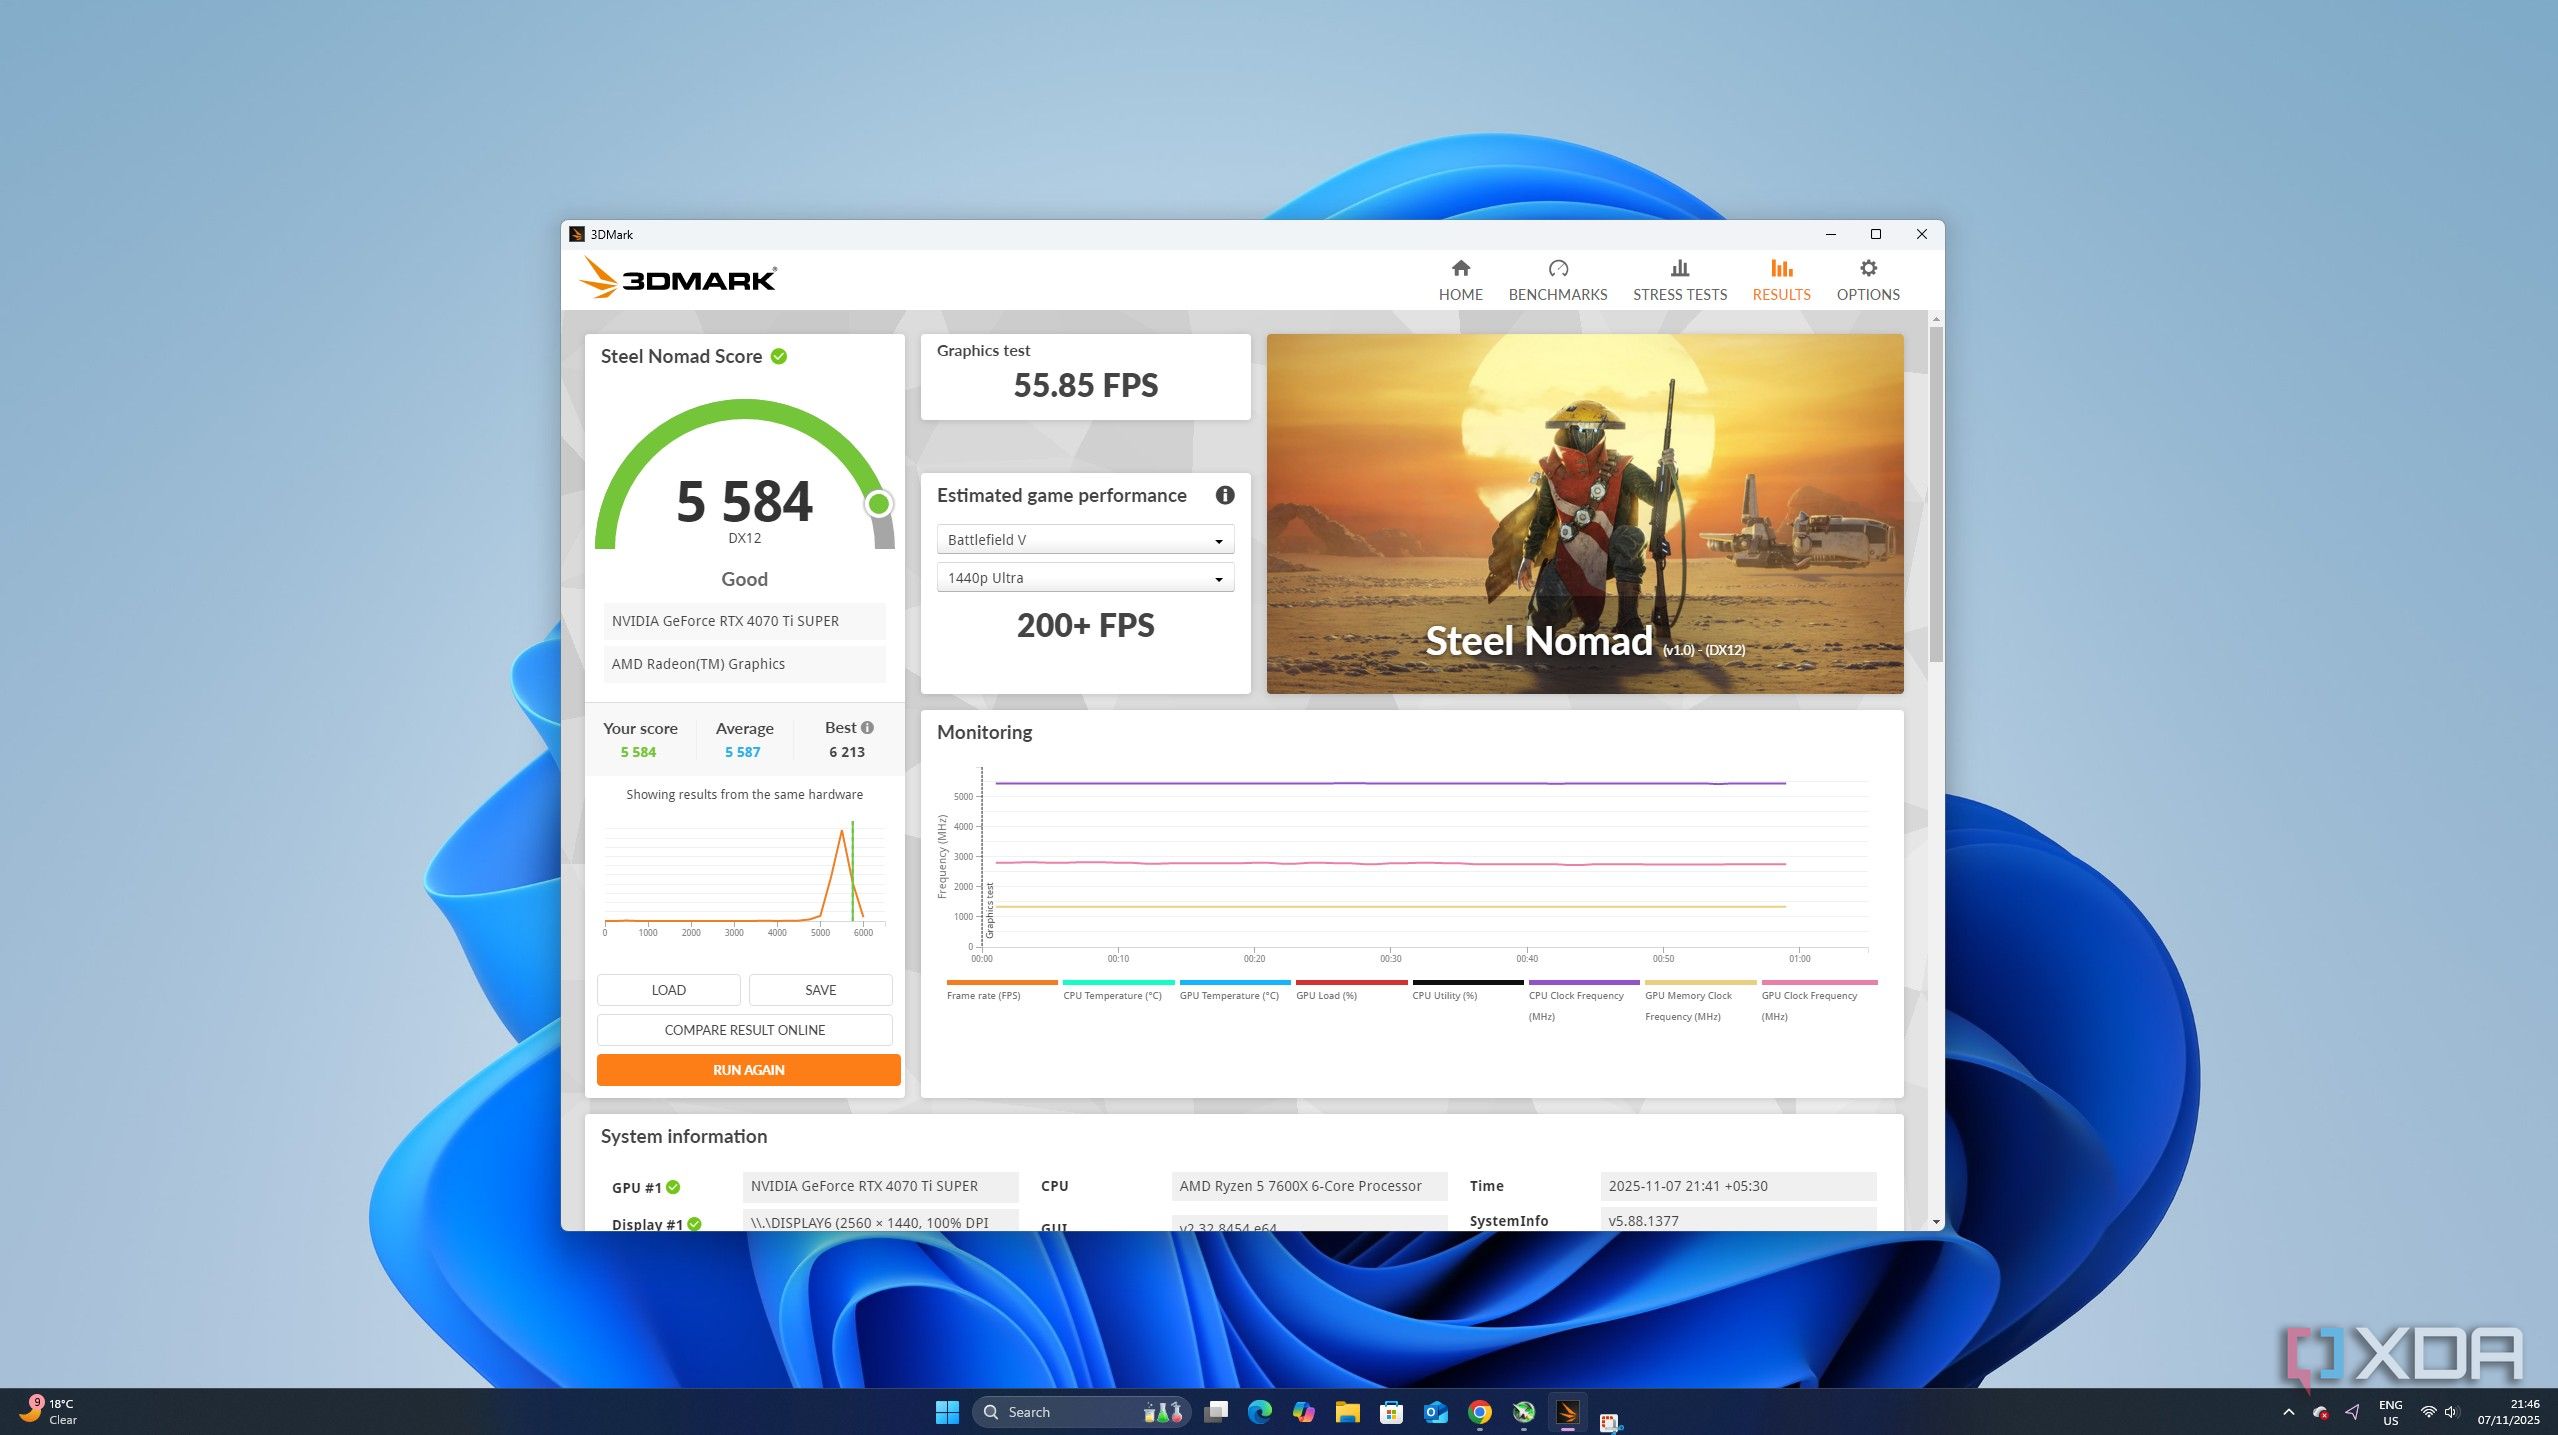Click COMPARE RESULT ONLINE
This screenshot has width=2558, height=1435.
745,1030
